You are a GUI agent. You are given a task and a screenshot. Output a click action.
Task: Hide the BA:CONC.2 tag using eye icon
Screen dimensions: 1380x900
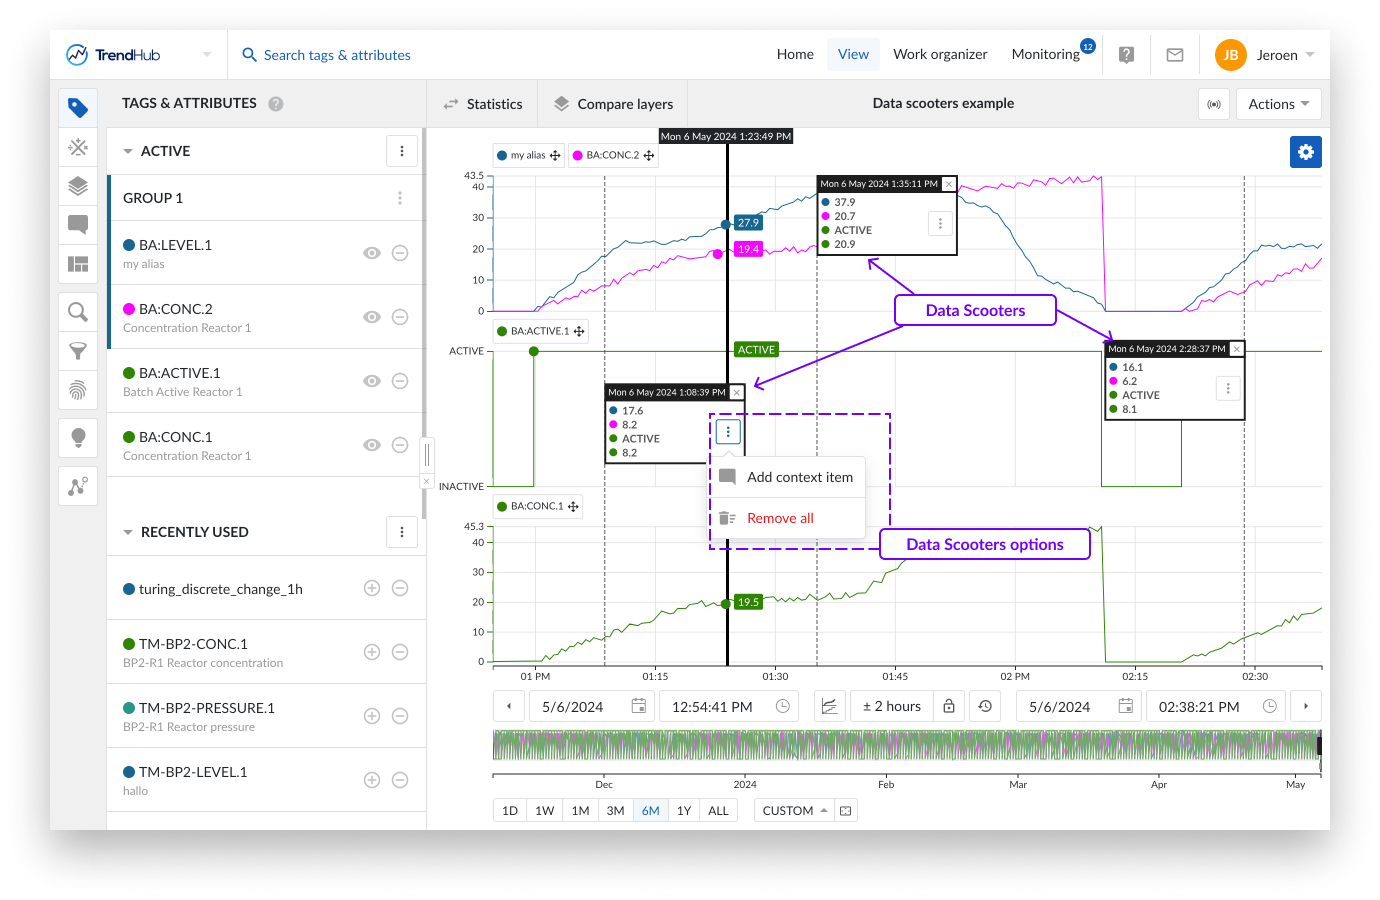tap(372, 317)
